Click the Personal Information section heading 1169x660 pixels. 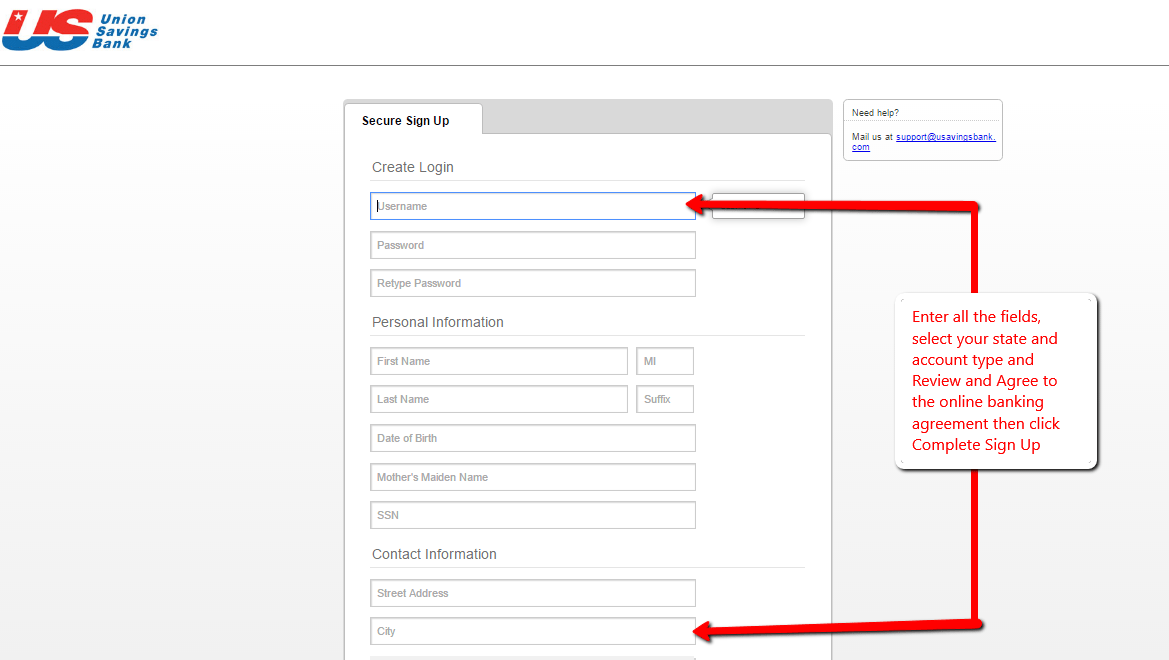[x=438, y=322]
